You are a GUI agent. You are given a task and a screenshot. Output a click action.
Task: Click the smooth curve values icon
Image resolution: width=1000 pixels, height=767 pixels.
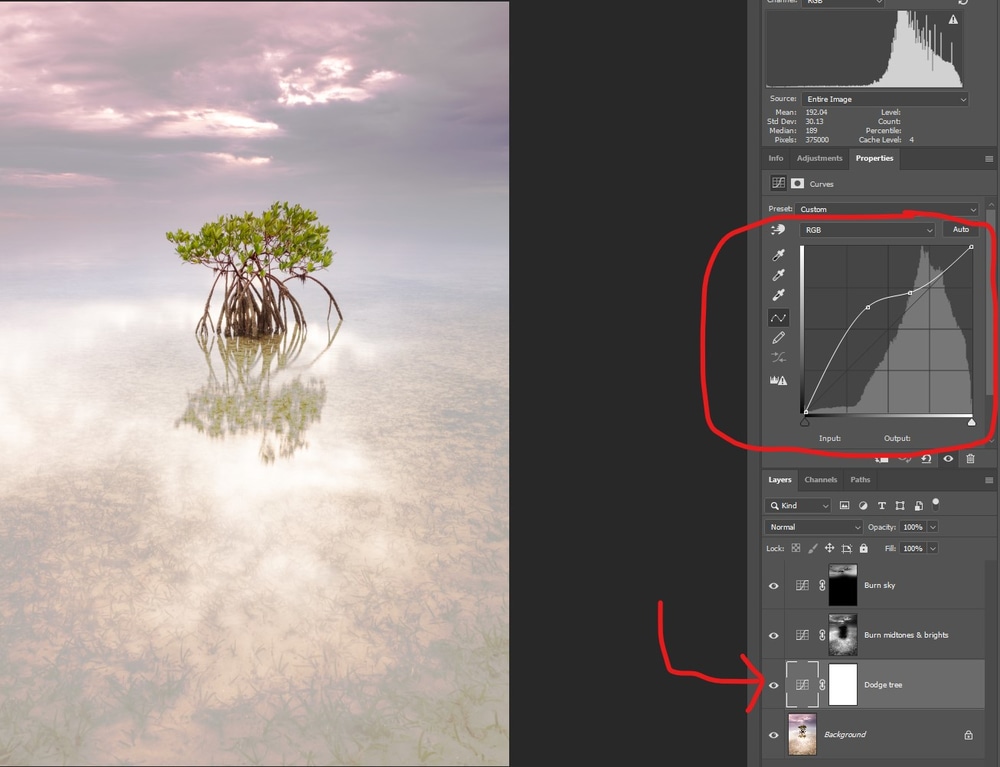[x=778, y=358]
